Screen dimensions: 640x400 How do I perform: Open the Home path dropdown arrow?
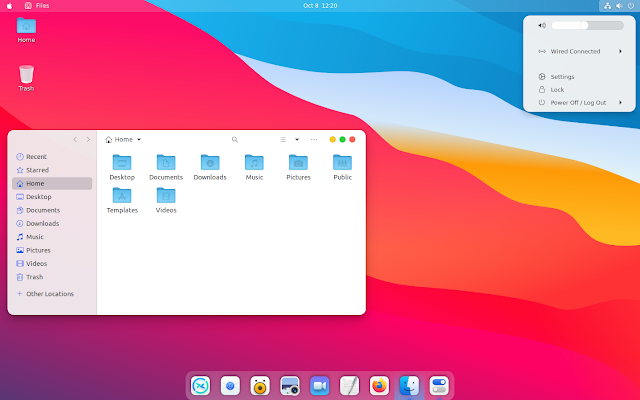139,140
